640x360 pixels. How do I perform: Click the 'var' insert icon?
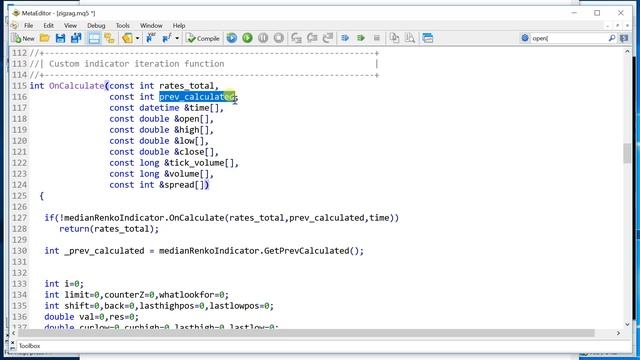(151, 38)
